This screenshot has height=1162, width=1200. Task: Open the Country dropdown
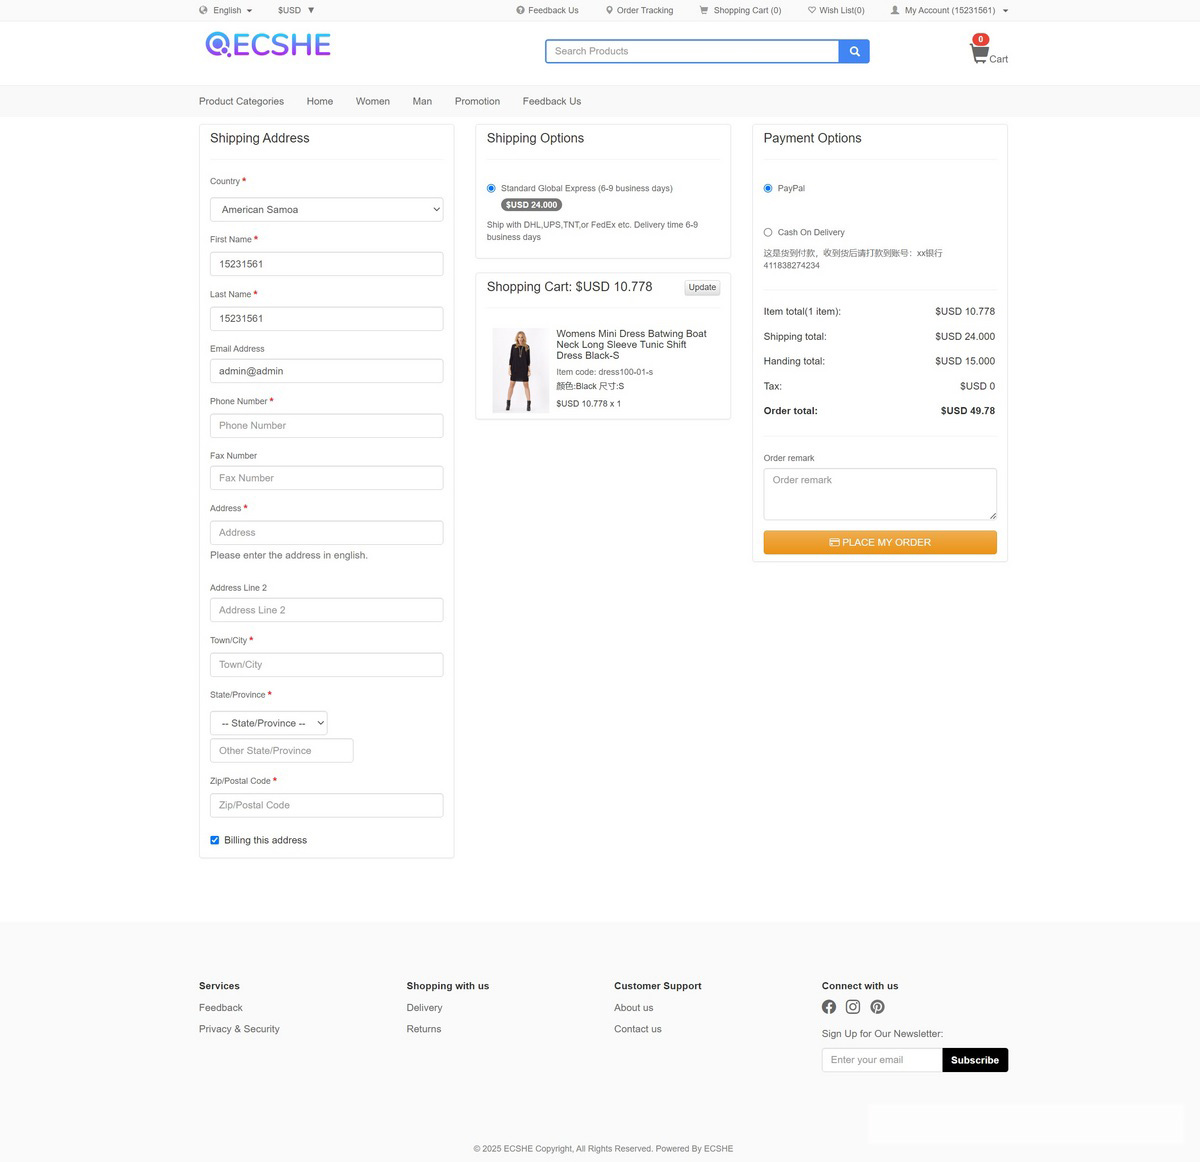pyautogui.click(x=326, y=210)
